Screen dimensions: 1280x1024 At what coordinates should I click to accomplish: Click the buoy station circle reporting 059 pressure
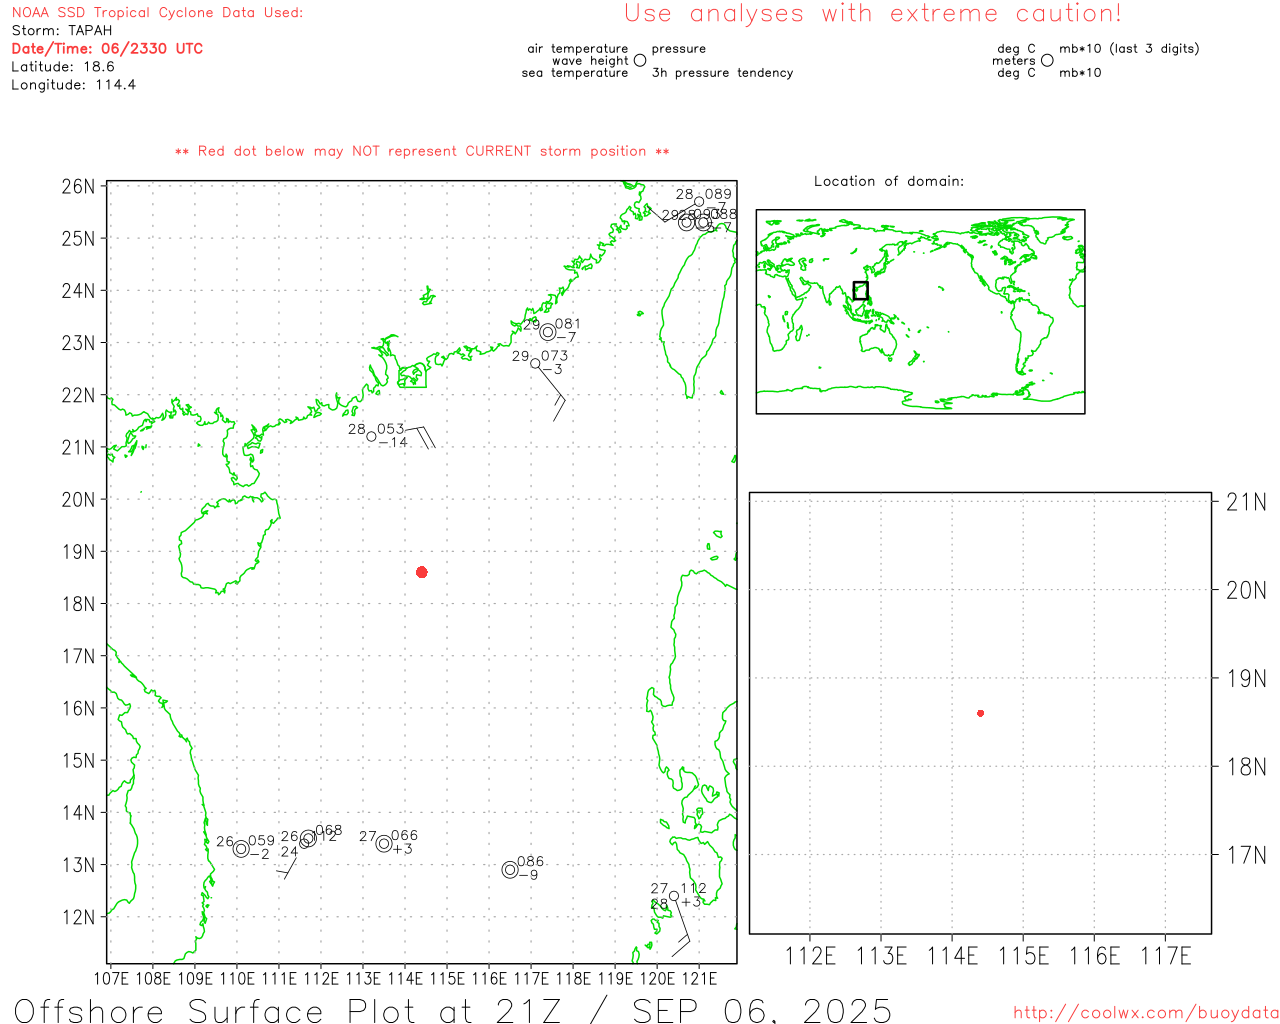point(241,849)
